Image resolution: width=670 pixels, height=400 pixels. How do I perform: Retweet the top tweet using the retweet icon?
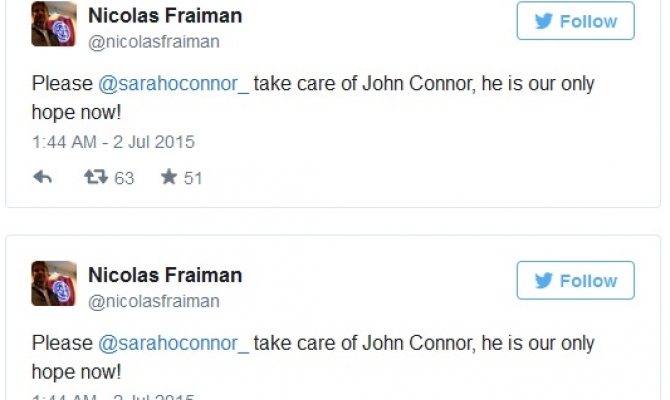tap(97, 178)
